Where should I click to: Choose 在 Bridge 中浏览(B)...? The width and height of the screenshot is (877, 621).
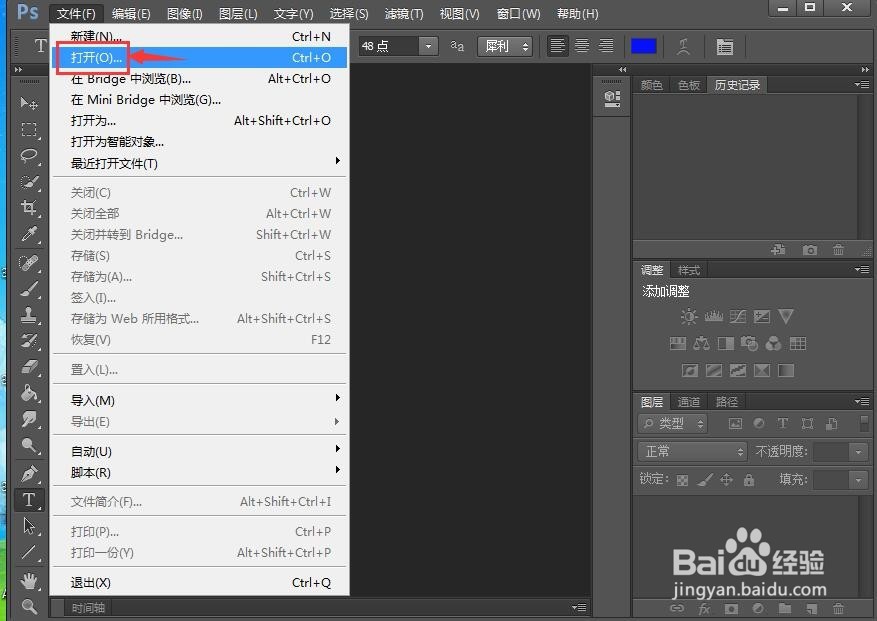[199, 79]
